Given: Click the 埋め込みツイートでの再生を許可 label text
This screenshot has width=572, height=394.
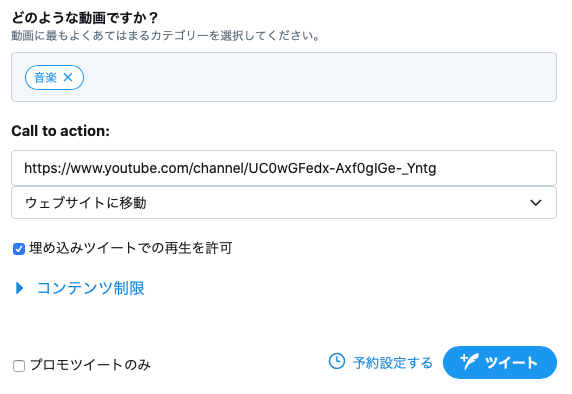Looking at the screenshot, I should [131, 248].
